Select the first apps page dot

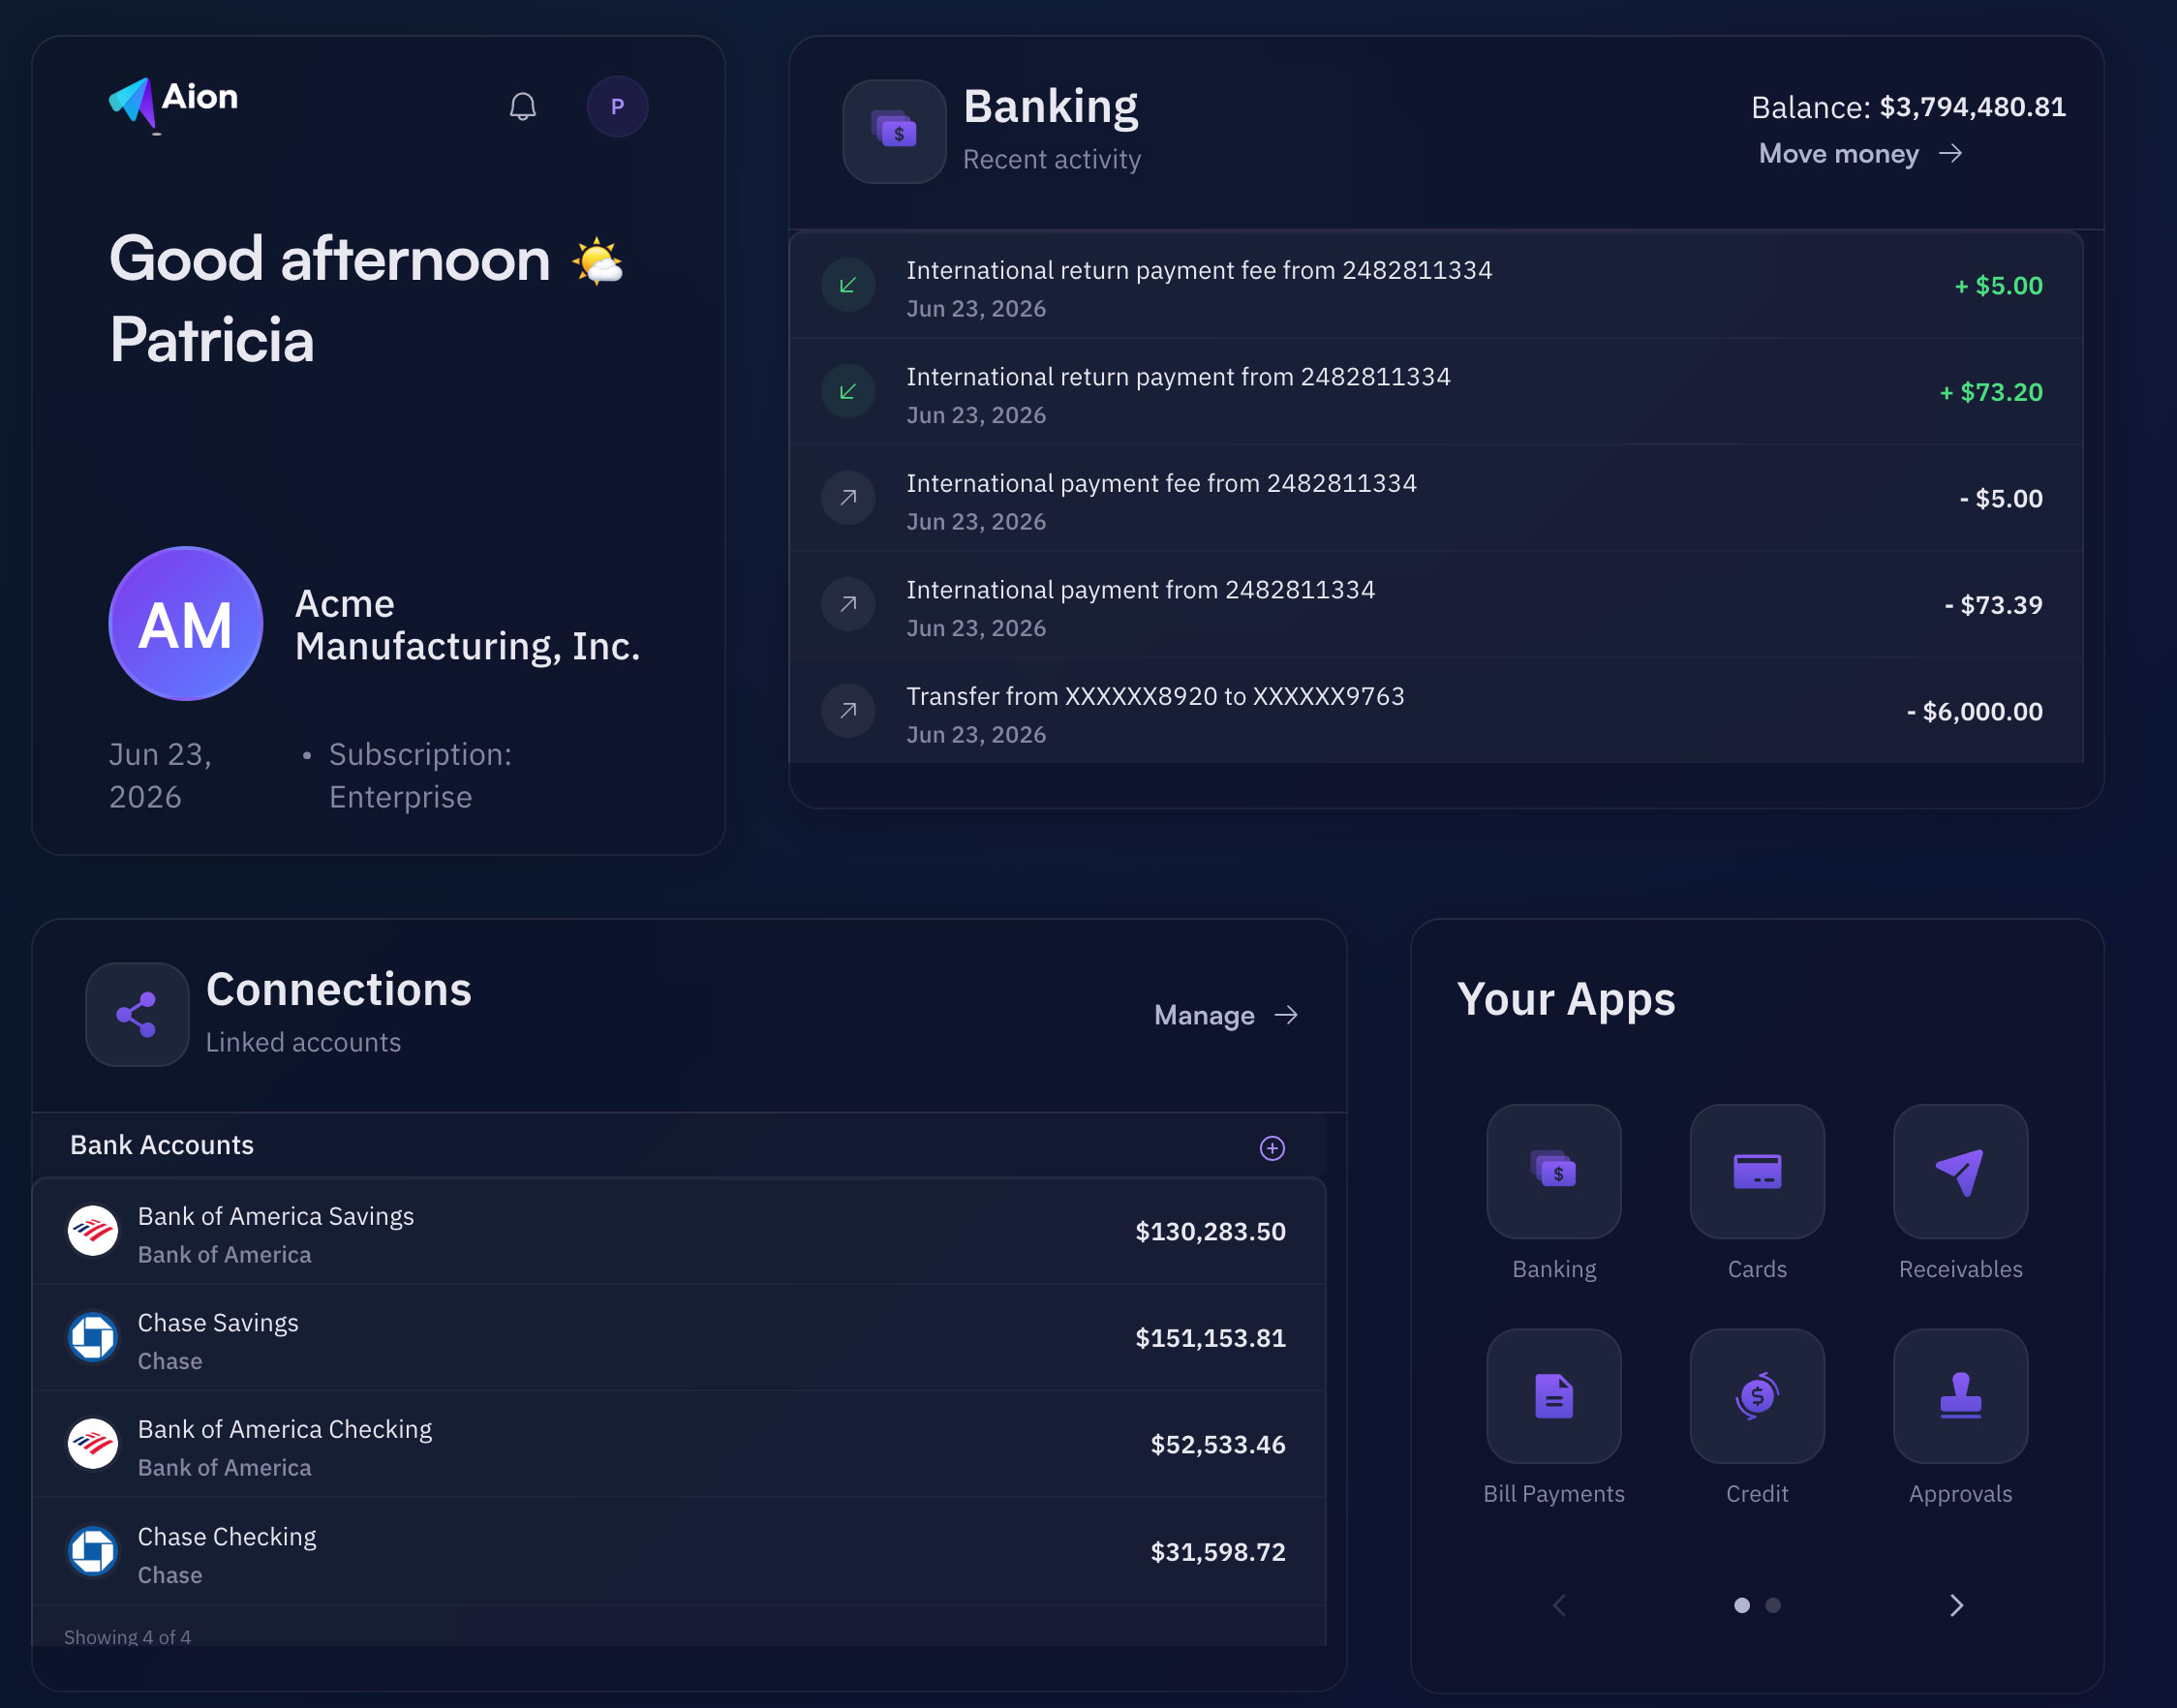tap(1742, 1605)
